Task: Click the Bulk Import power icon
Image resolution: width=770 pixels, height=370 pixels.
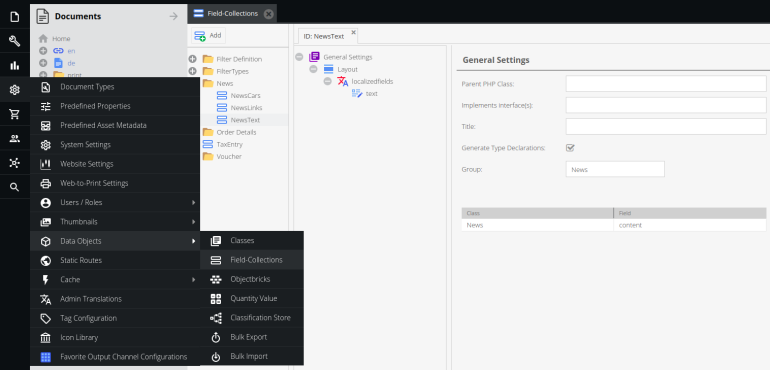Action: pyautogui.click(x=216, y=357)
